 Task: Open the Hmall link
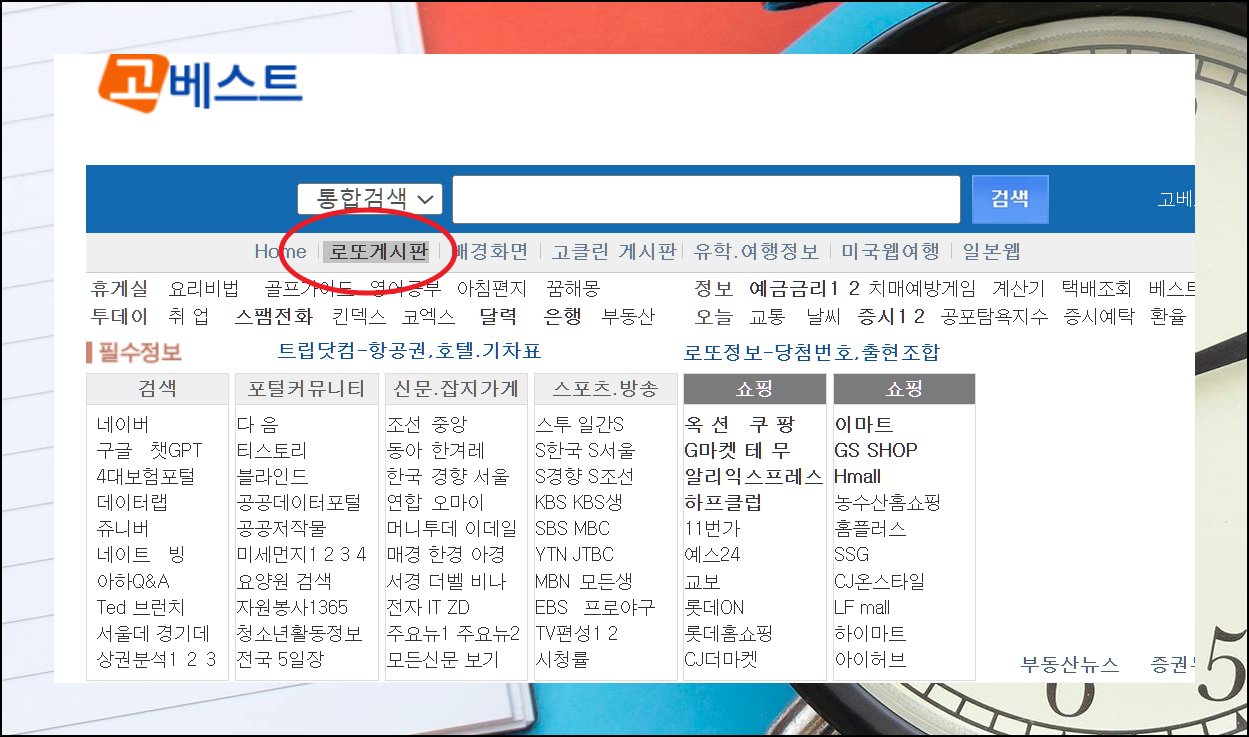(x=858, y=477)
